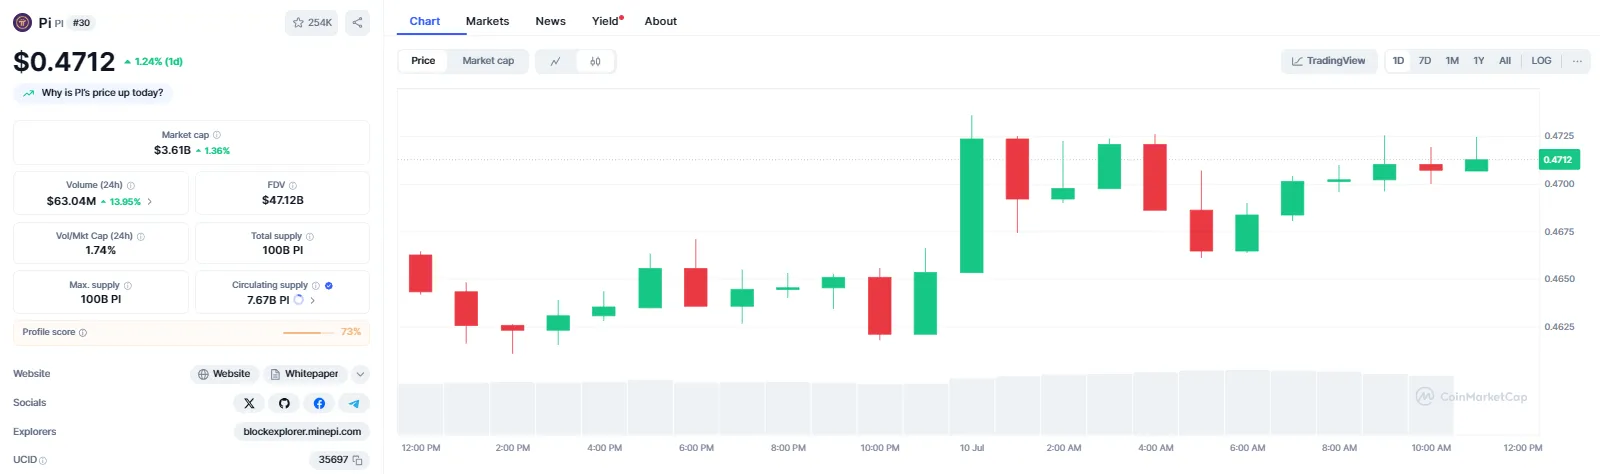Click the $3.61B market cap value
This screenshot has height=474, width=1600.
172,150
